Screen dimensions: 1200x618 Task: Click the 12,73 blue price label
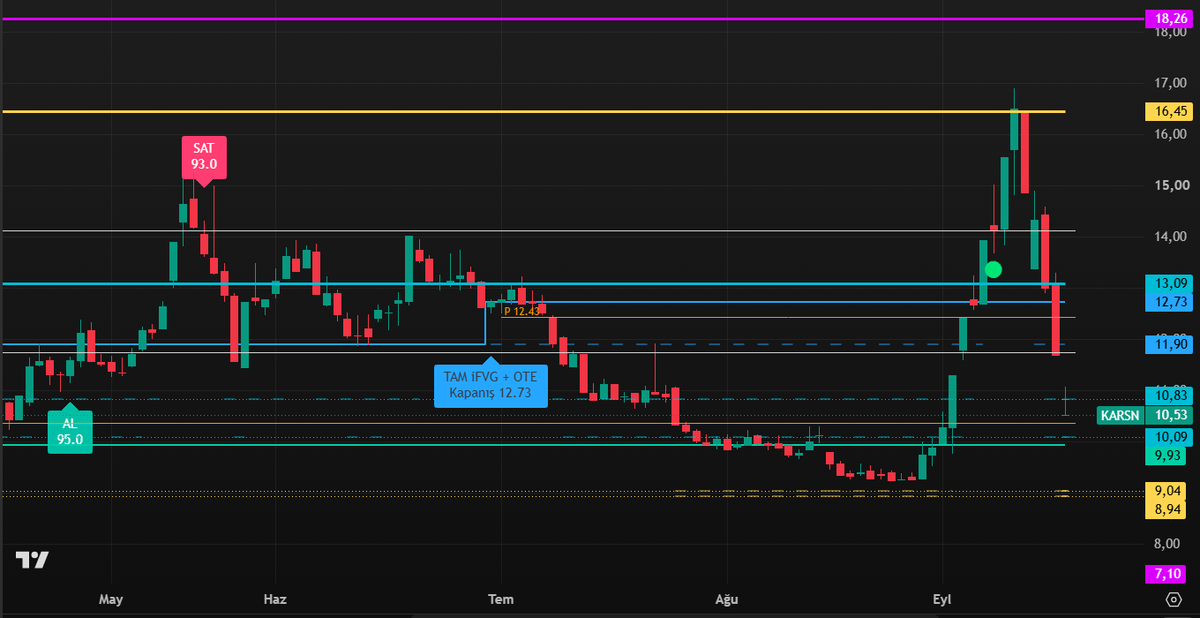[x=1171, y=301]
